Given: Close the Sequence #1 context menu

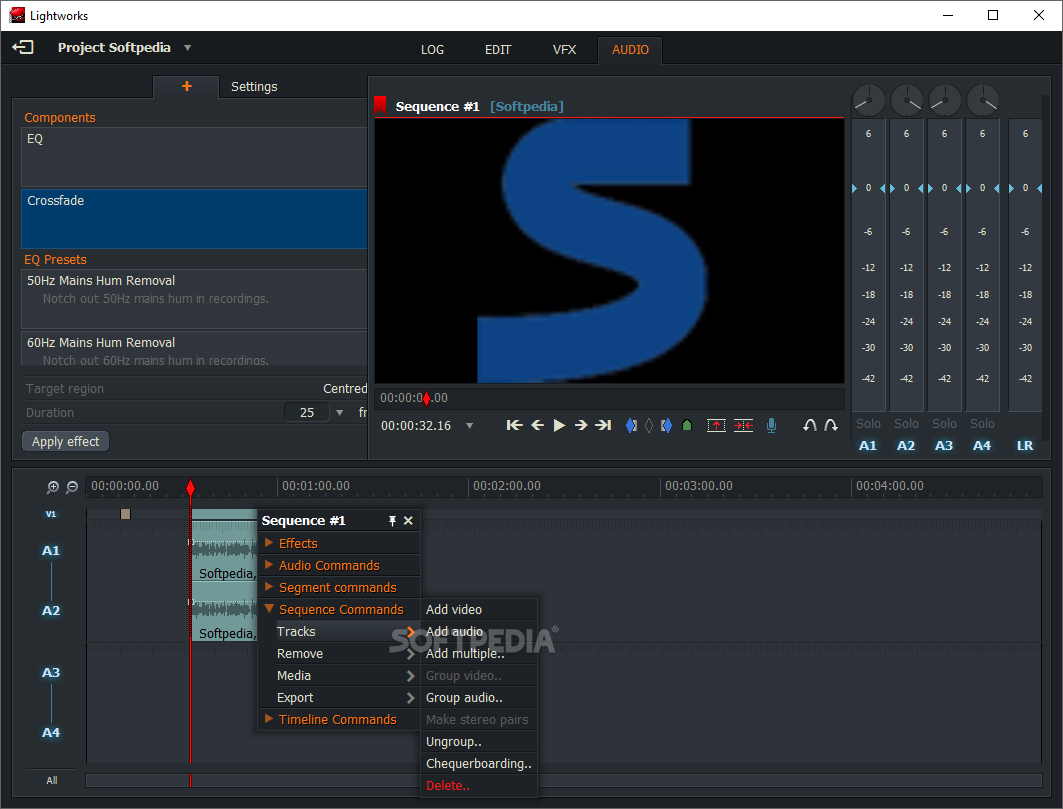Looking at the screenshot, I should [x=408, y=521].
